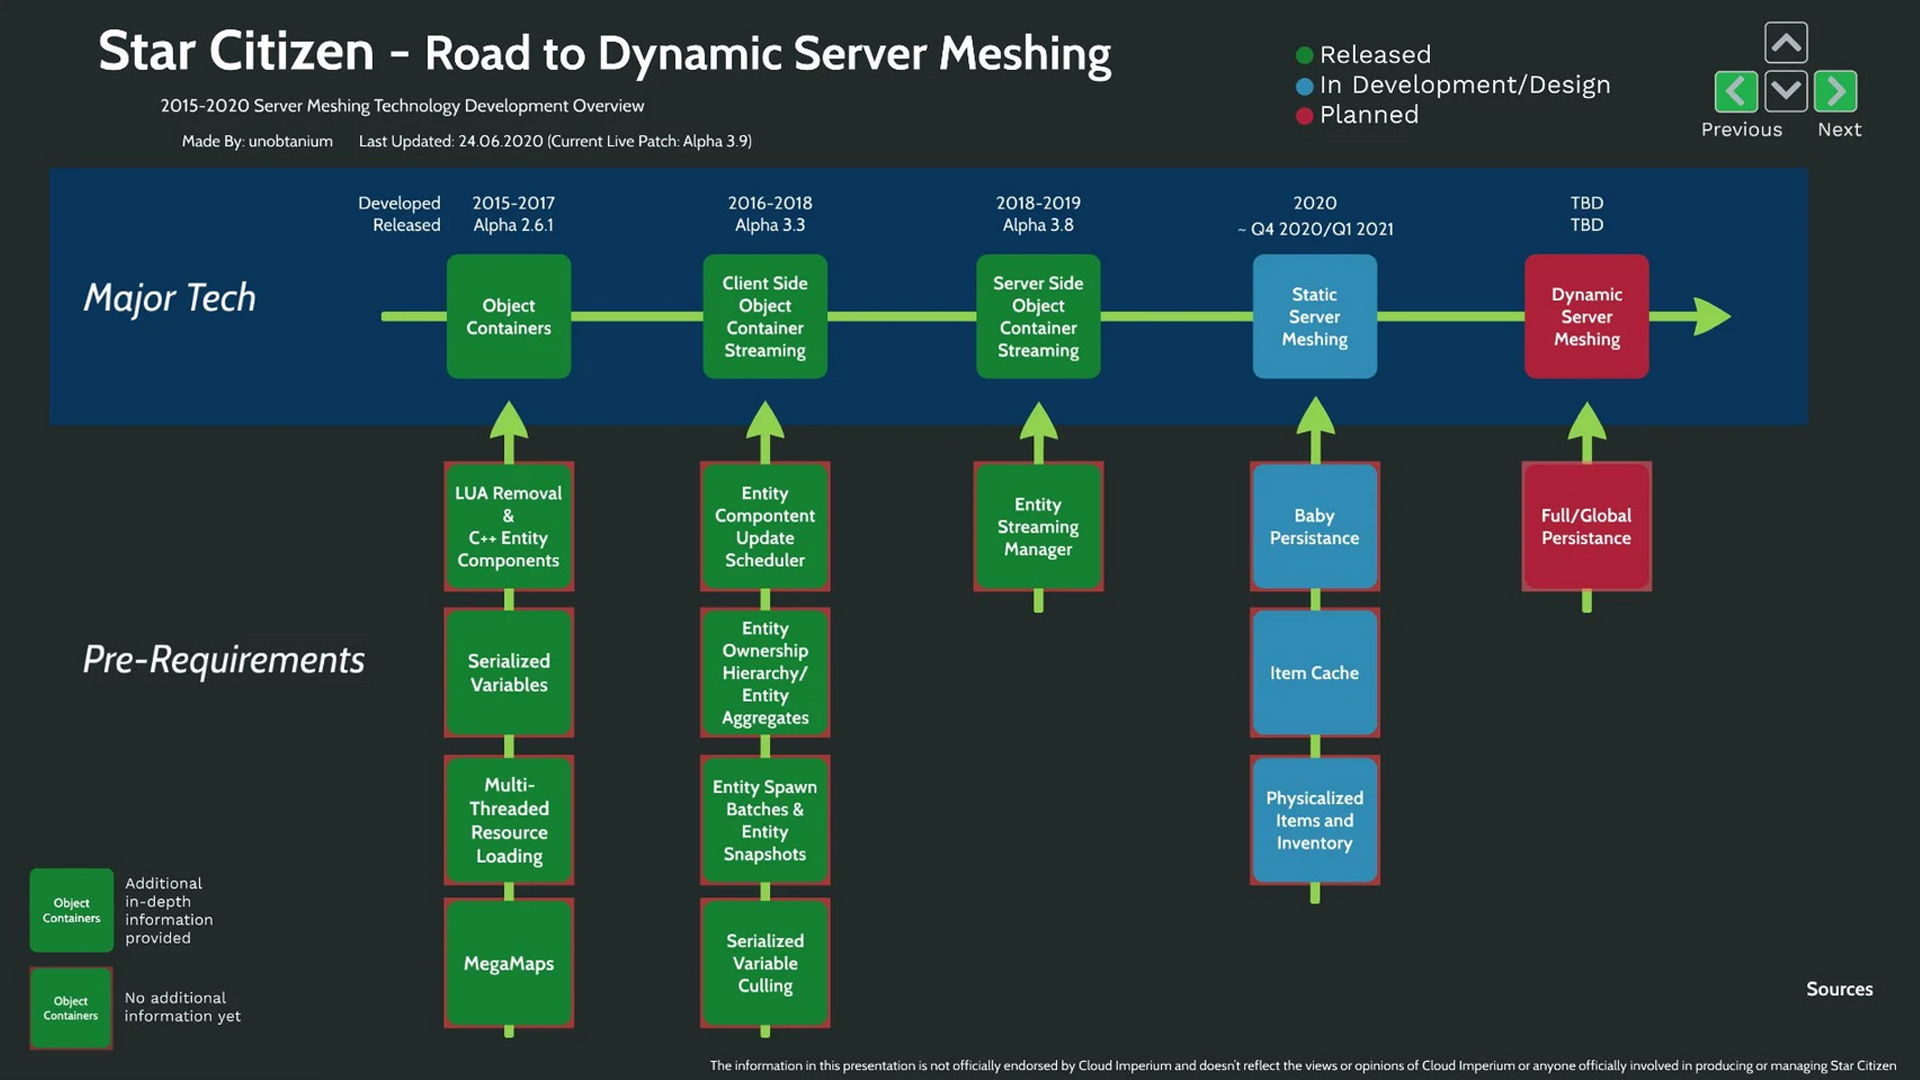Open the Object Containers major tech box
Image resolution: width=1920 pixels, height=1080 pixels.
click(508, 317)
